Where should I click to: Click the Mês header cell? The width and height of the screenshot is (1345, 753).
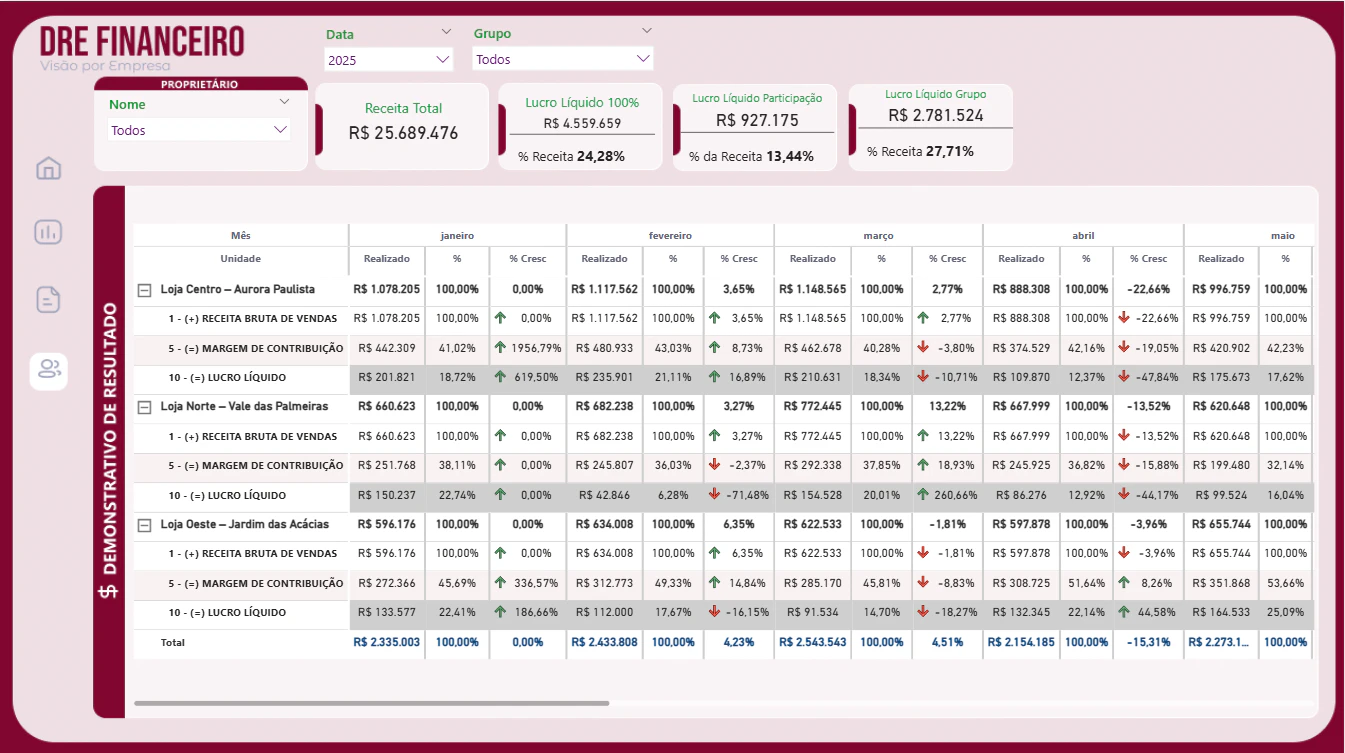(x=241, y=236)
